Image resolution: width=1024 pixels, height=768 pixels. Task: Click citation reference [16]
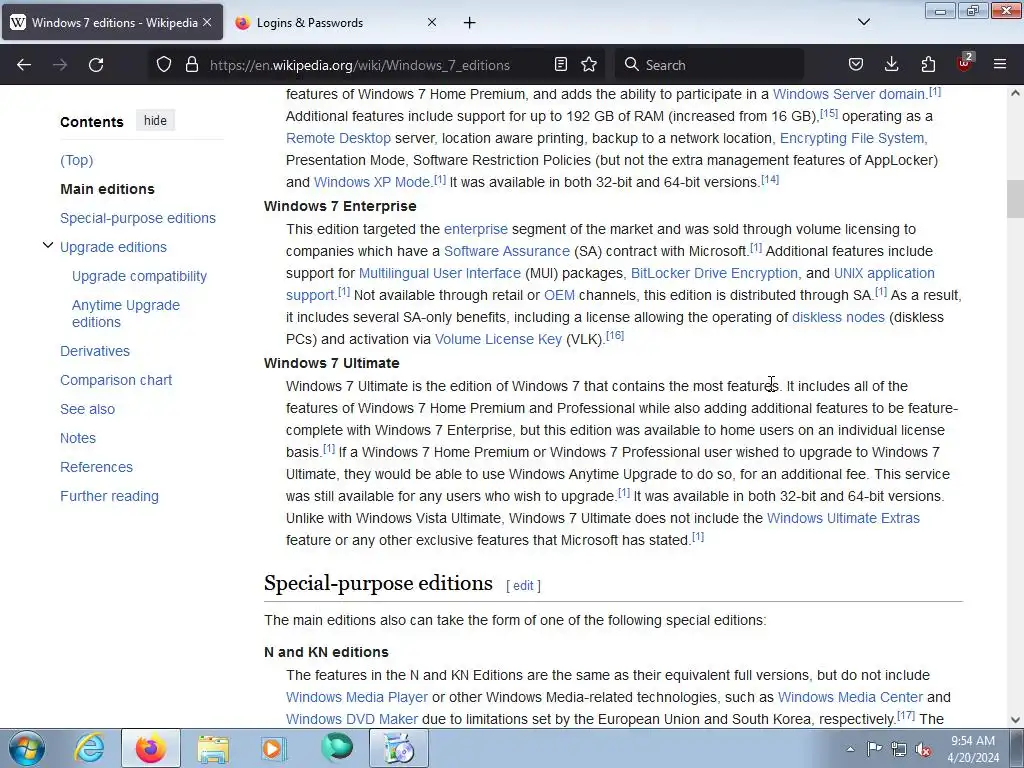(x=615, y=336)
